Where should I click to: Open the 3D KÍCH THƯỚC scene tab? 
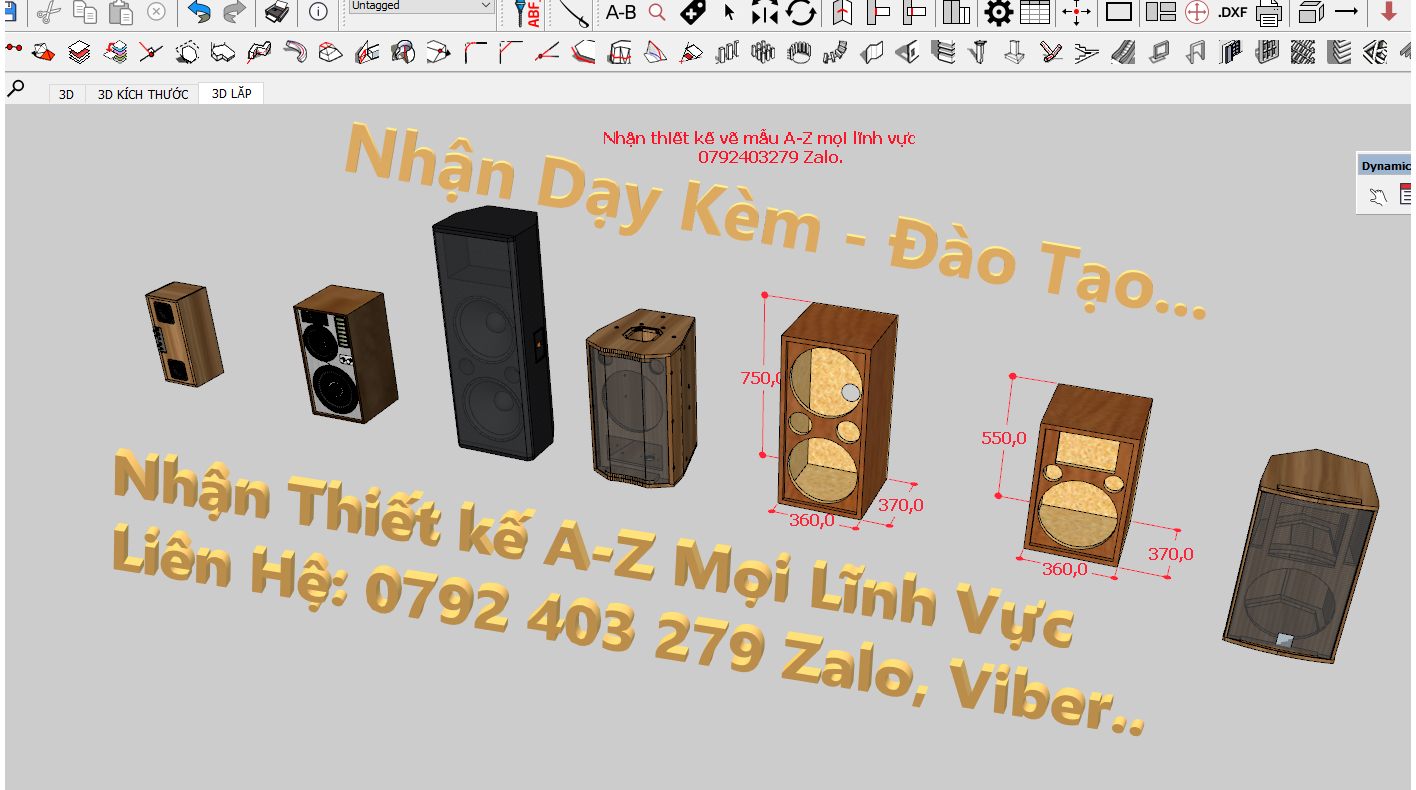click(x=143, y=94)
